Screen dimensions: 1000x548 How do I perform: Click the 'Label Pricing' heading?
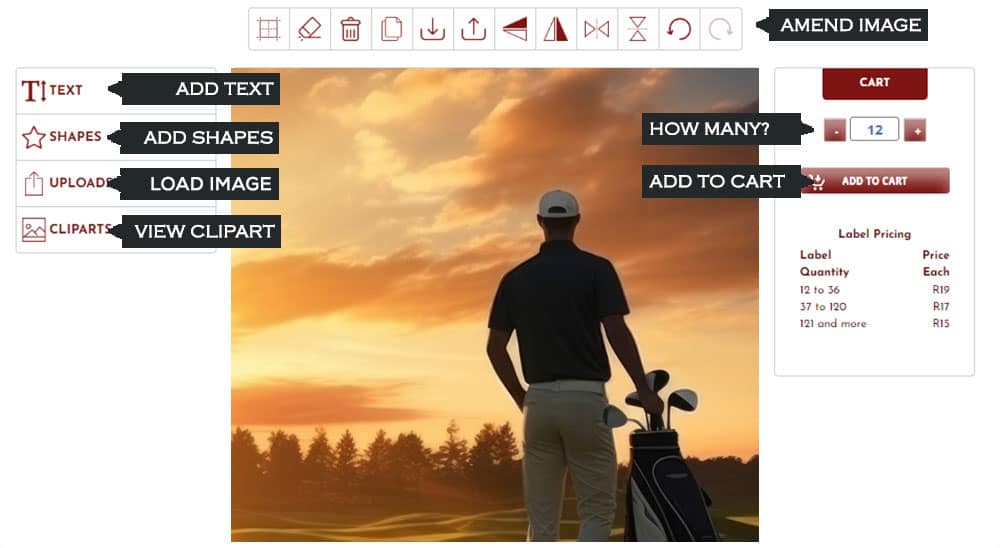coord(874,234)
